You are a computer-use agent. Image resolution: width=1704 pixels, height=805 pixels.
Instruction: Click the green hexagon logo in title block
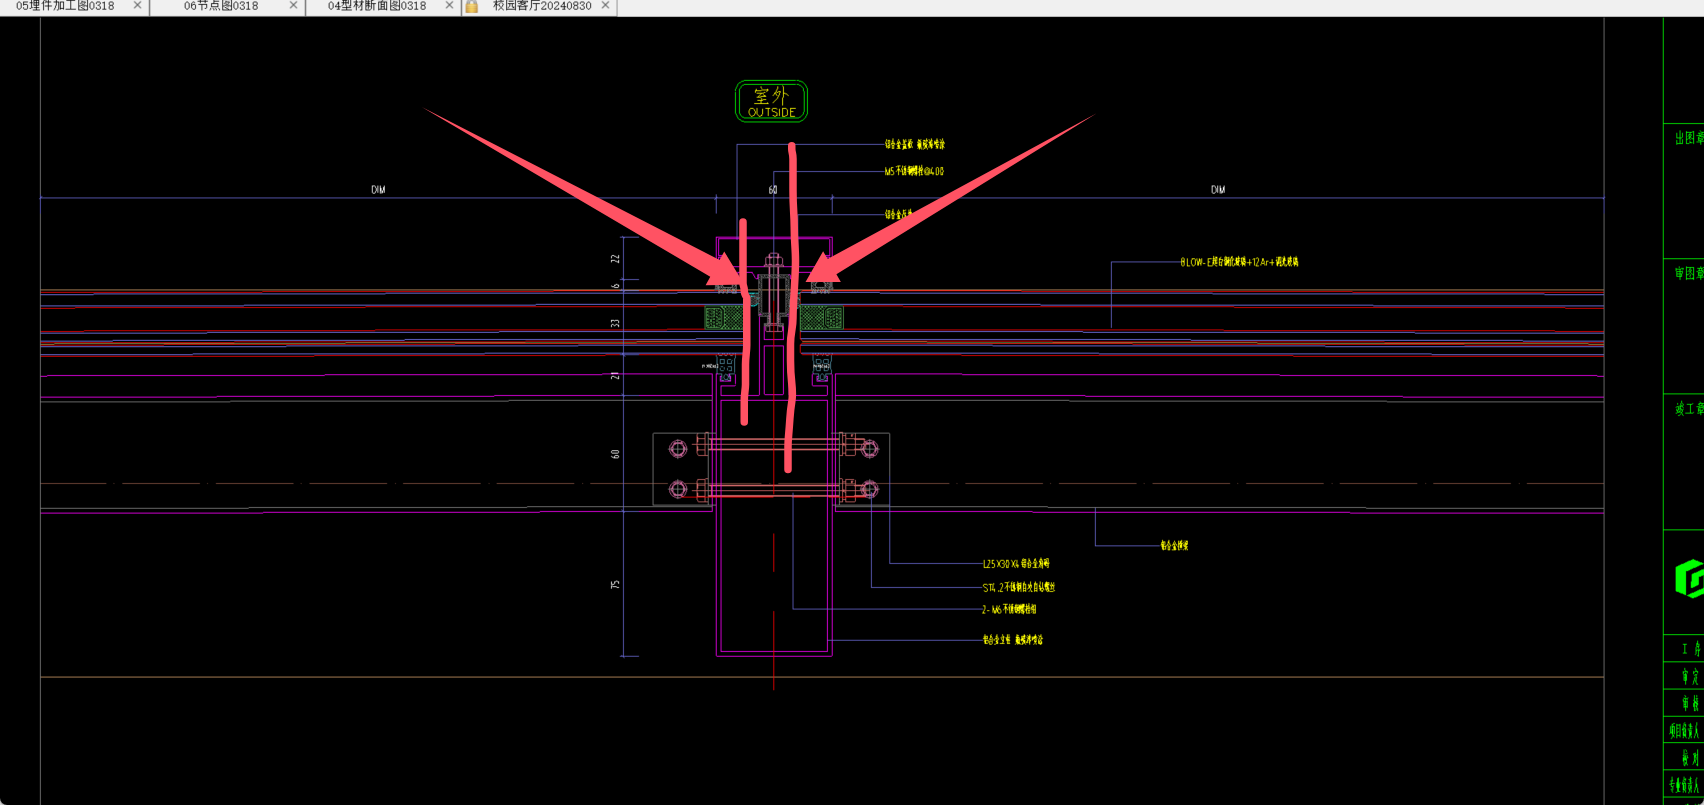[1689, 579]
